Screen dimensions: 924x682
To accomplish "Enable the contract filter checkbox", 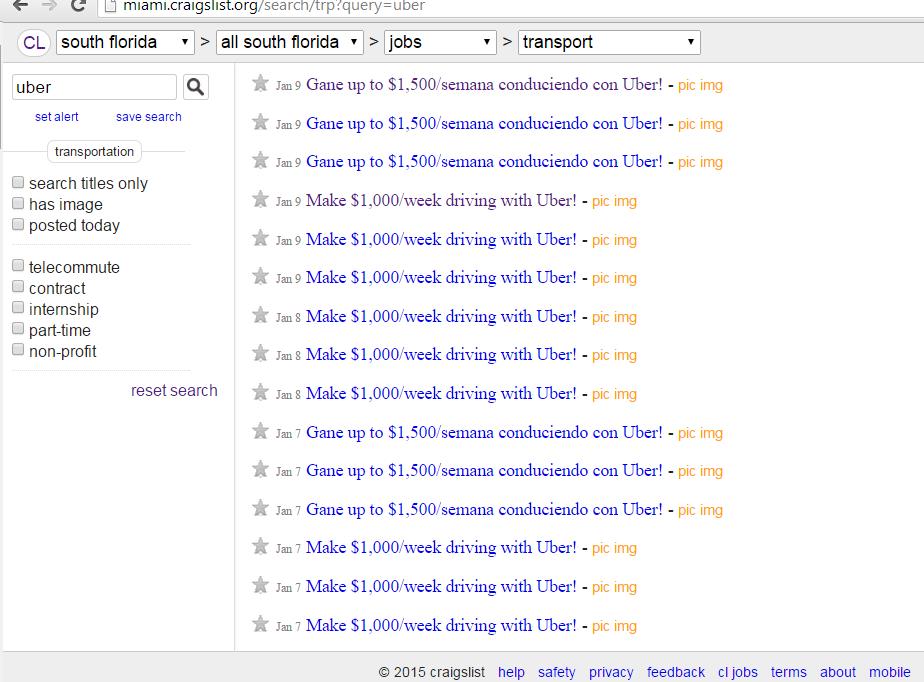I will pos(18,286).
